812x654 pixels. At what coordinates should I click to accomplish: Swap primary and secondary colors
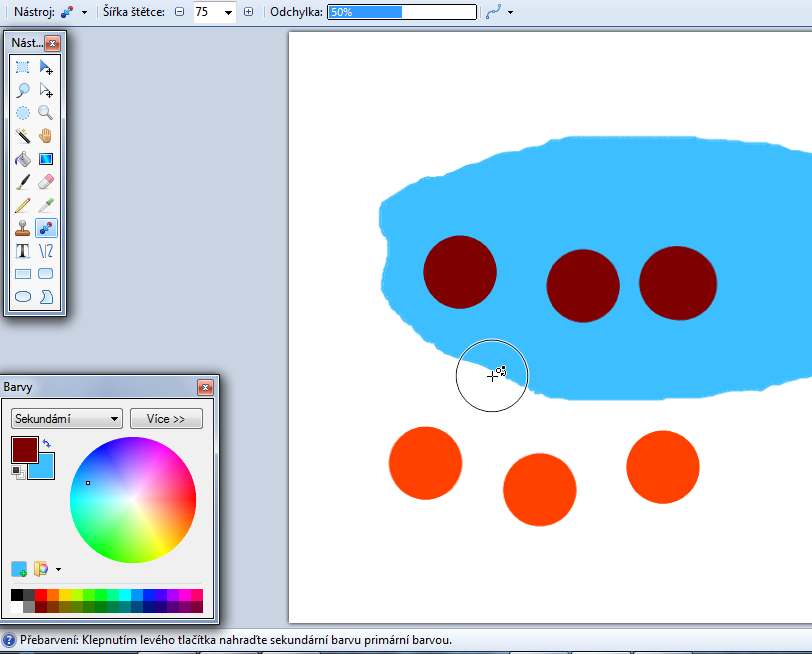(47, 442)
